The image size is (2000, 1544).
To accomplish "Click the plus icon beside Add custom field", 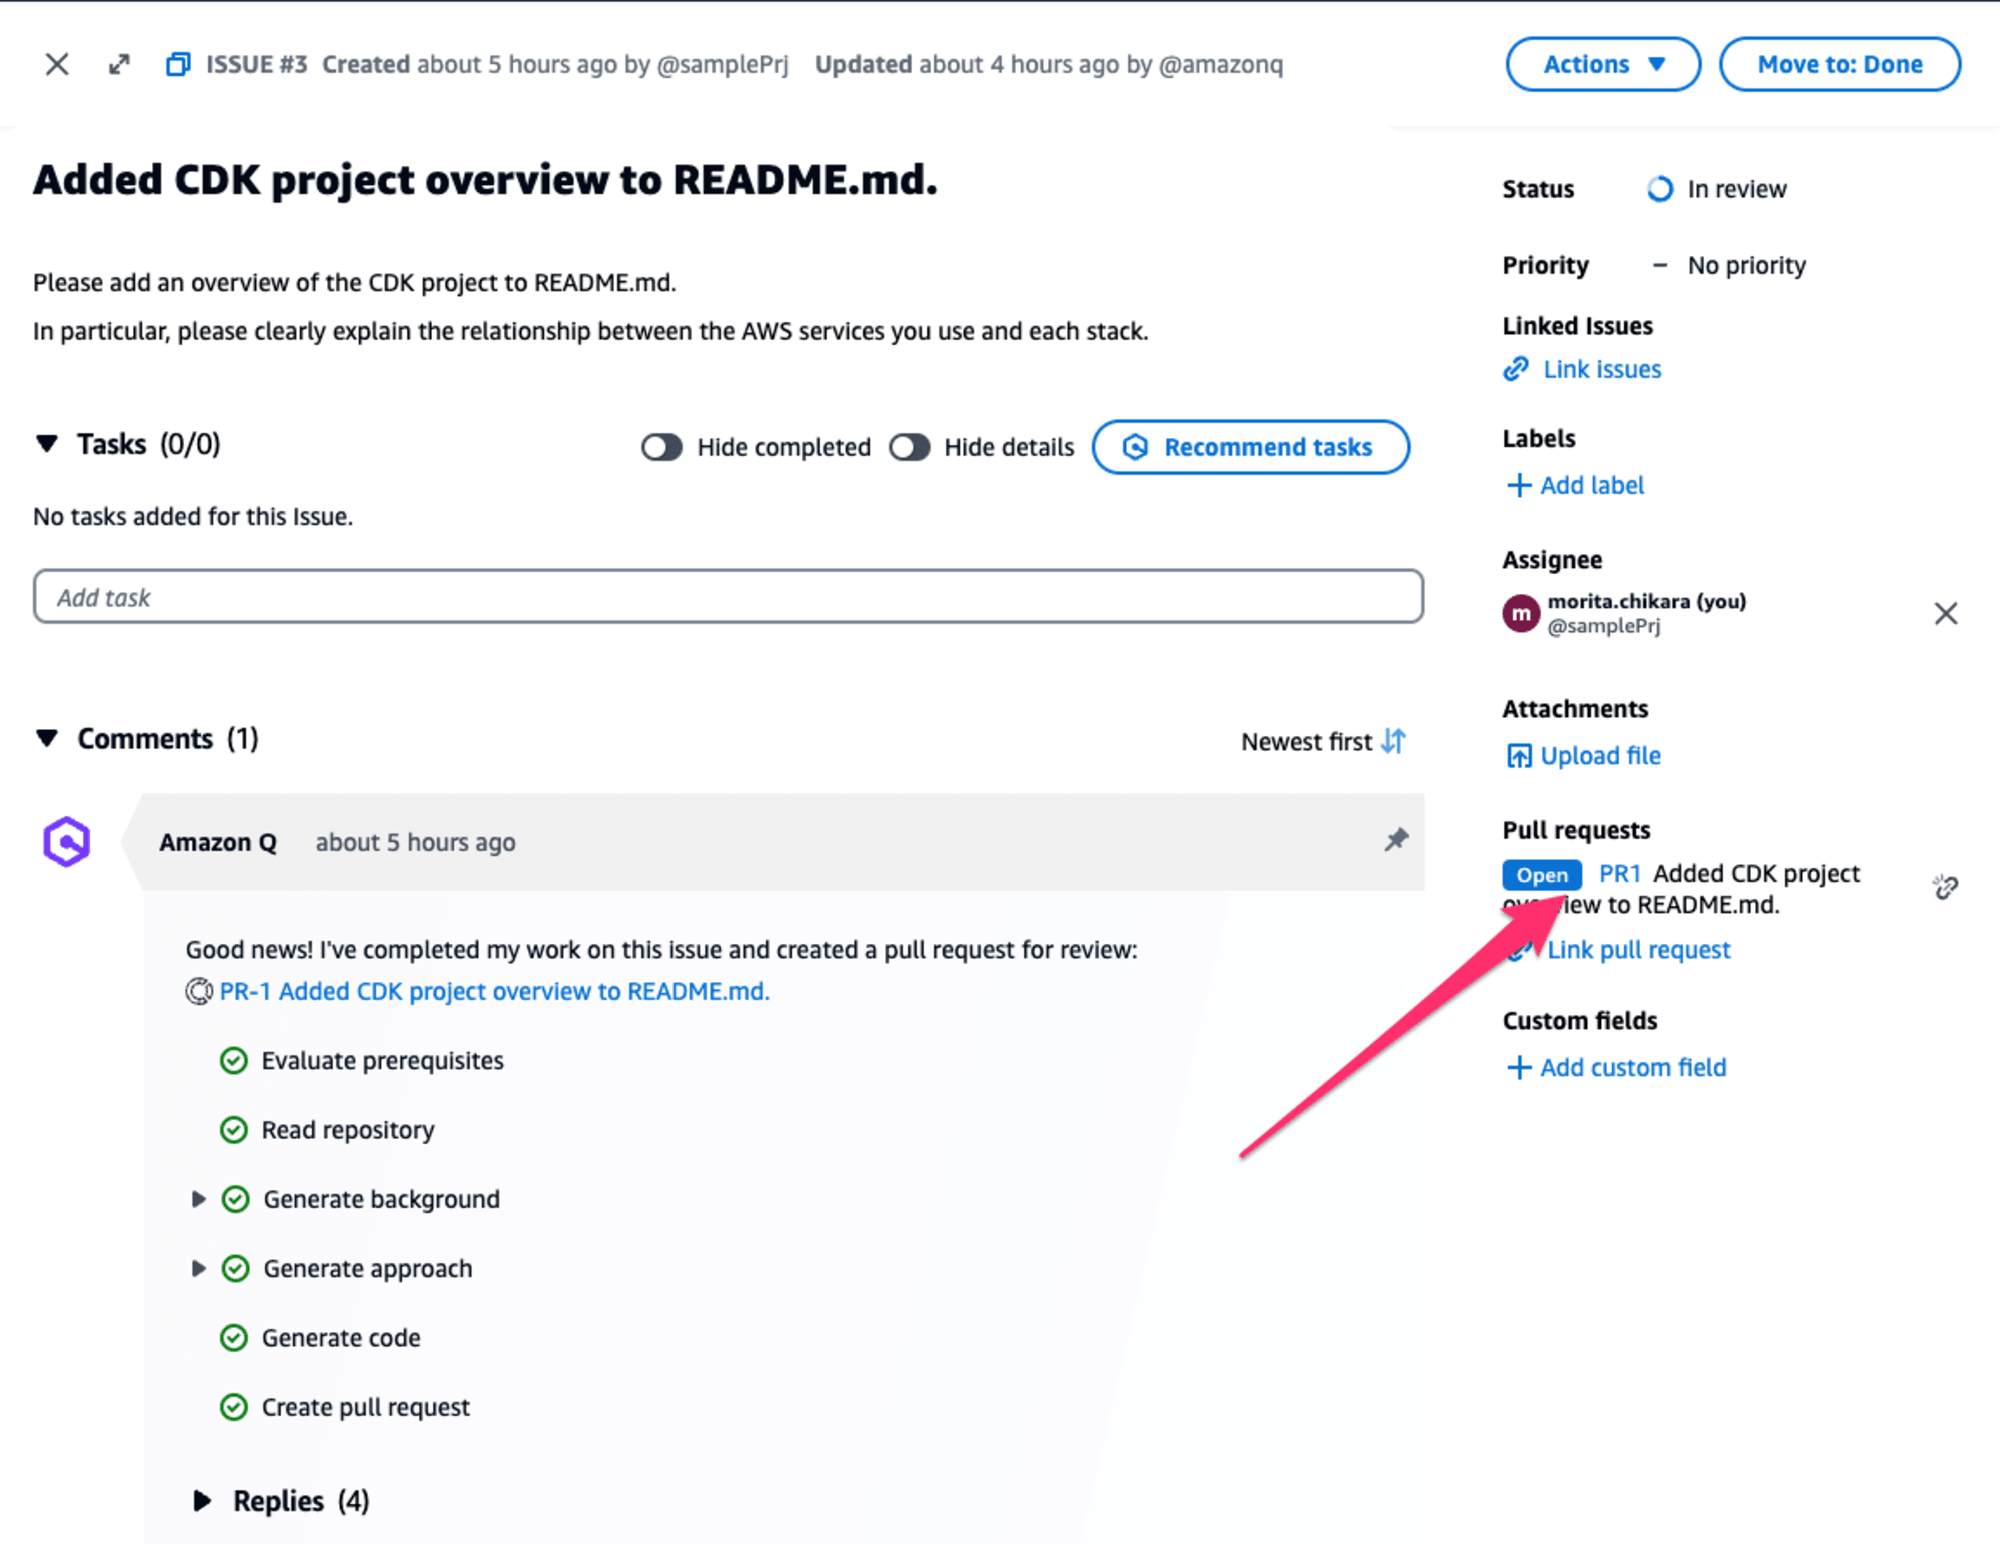I will click(1518, 1067).
